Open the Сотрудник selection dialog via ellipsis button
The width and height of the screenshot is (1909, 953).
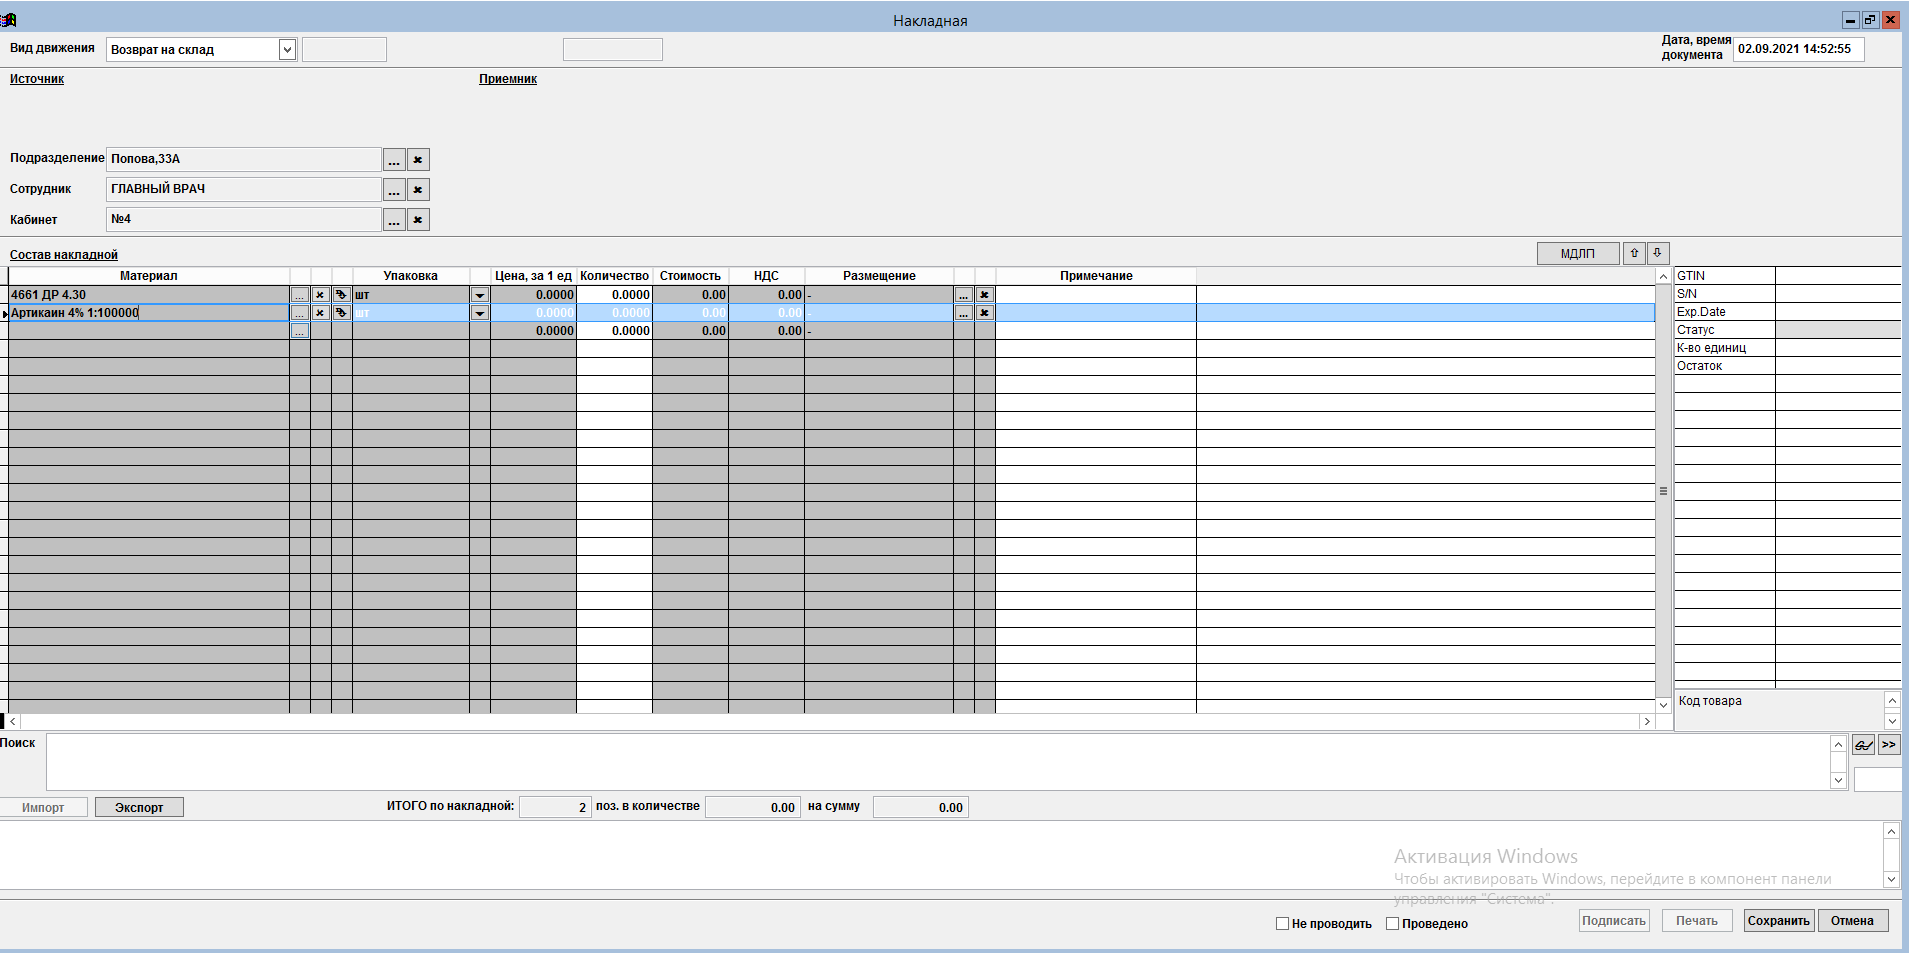[x=394, y=190]
